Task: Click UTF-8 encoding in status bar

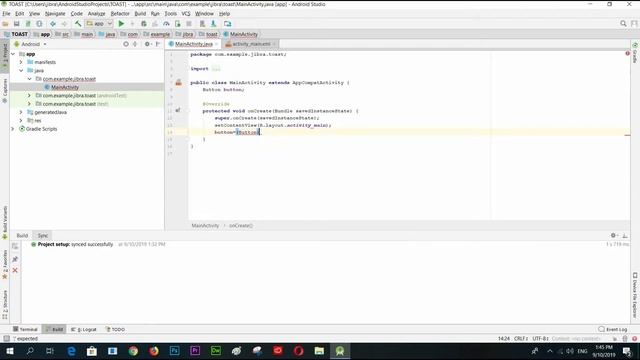Action: [540, 339]
